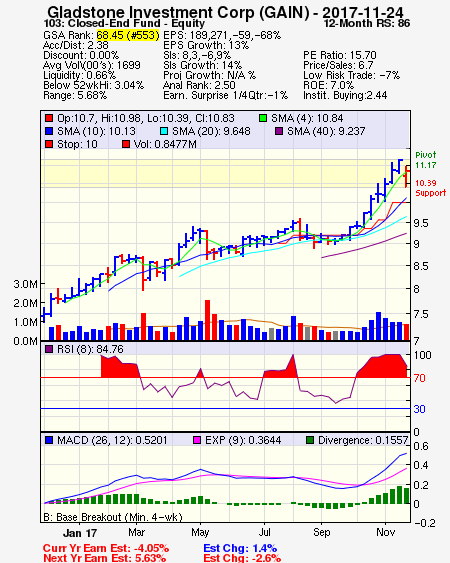Click the 'Sls Growth: 14%' text

pos(202,65)
